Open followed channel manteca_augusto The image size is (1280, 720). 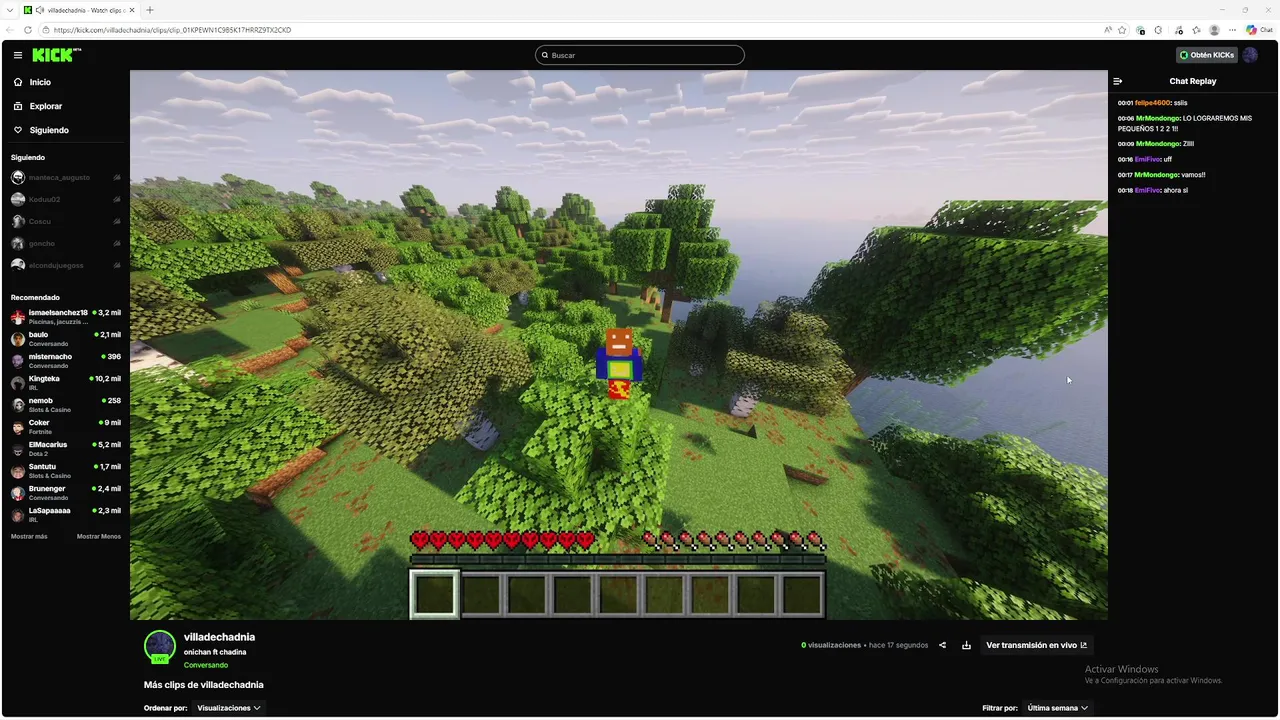[65, 177]
